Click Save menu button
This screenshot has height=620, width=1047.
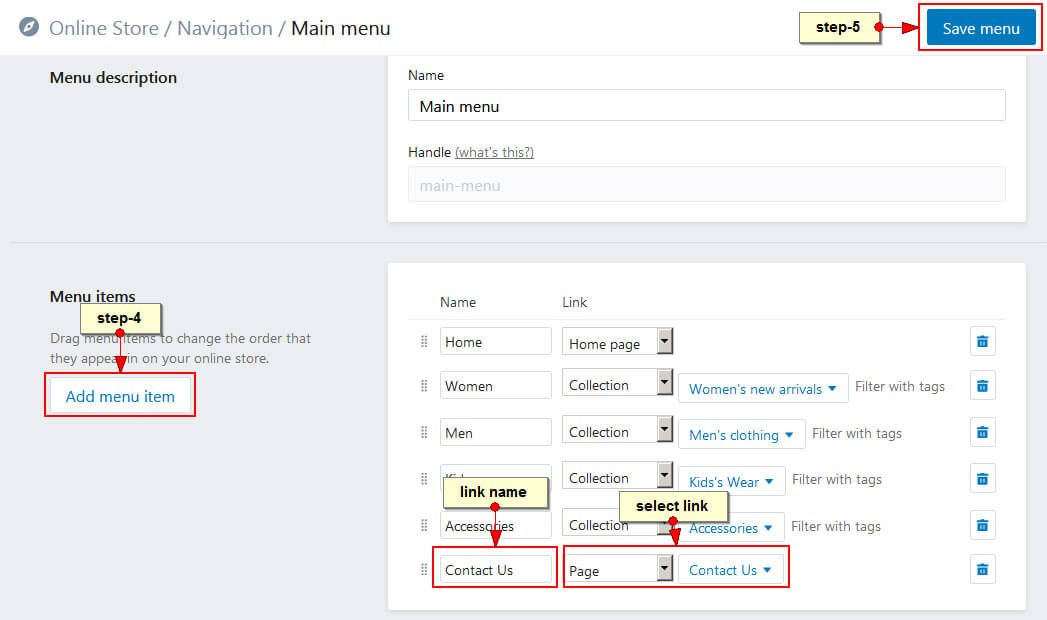[x=980, y=28]
